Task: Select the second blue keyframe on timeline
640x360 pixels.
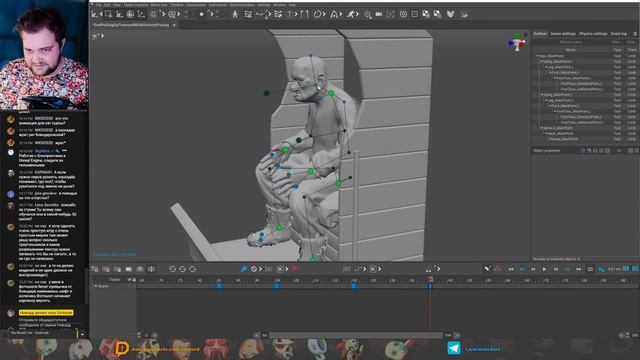Action: 276,286
